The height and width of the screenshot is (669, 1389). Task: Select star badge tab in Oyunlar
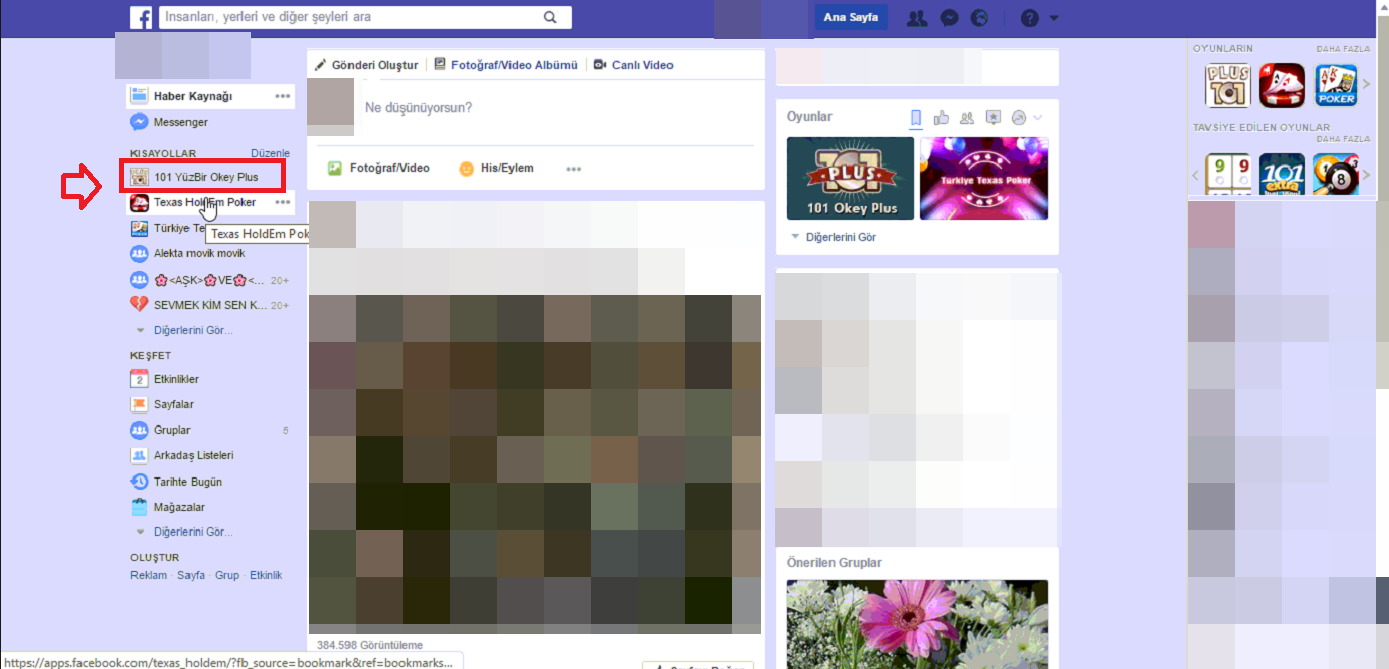point(993,118)
